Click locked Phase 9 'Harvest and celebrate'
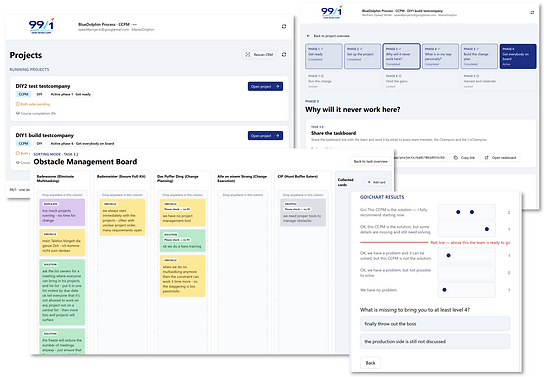Image resolution: width=544 pixels, height=377 pixels. click(499, 81)
